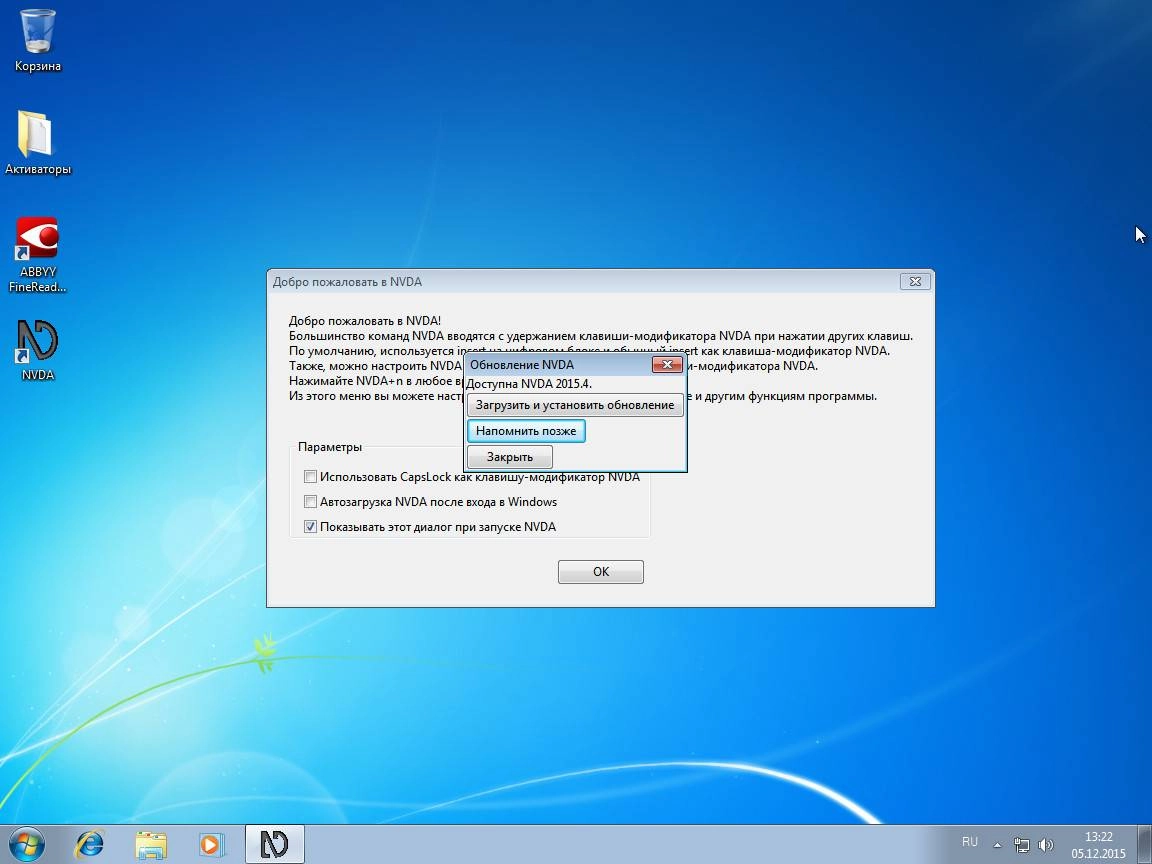This screenshot has height=864, width=1152.
Task: Click the Добро пожаловать в NVDA title text
Action: click(x=348, y=281)
